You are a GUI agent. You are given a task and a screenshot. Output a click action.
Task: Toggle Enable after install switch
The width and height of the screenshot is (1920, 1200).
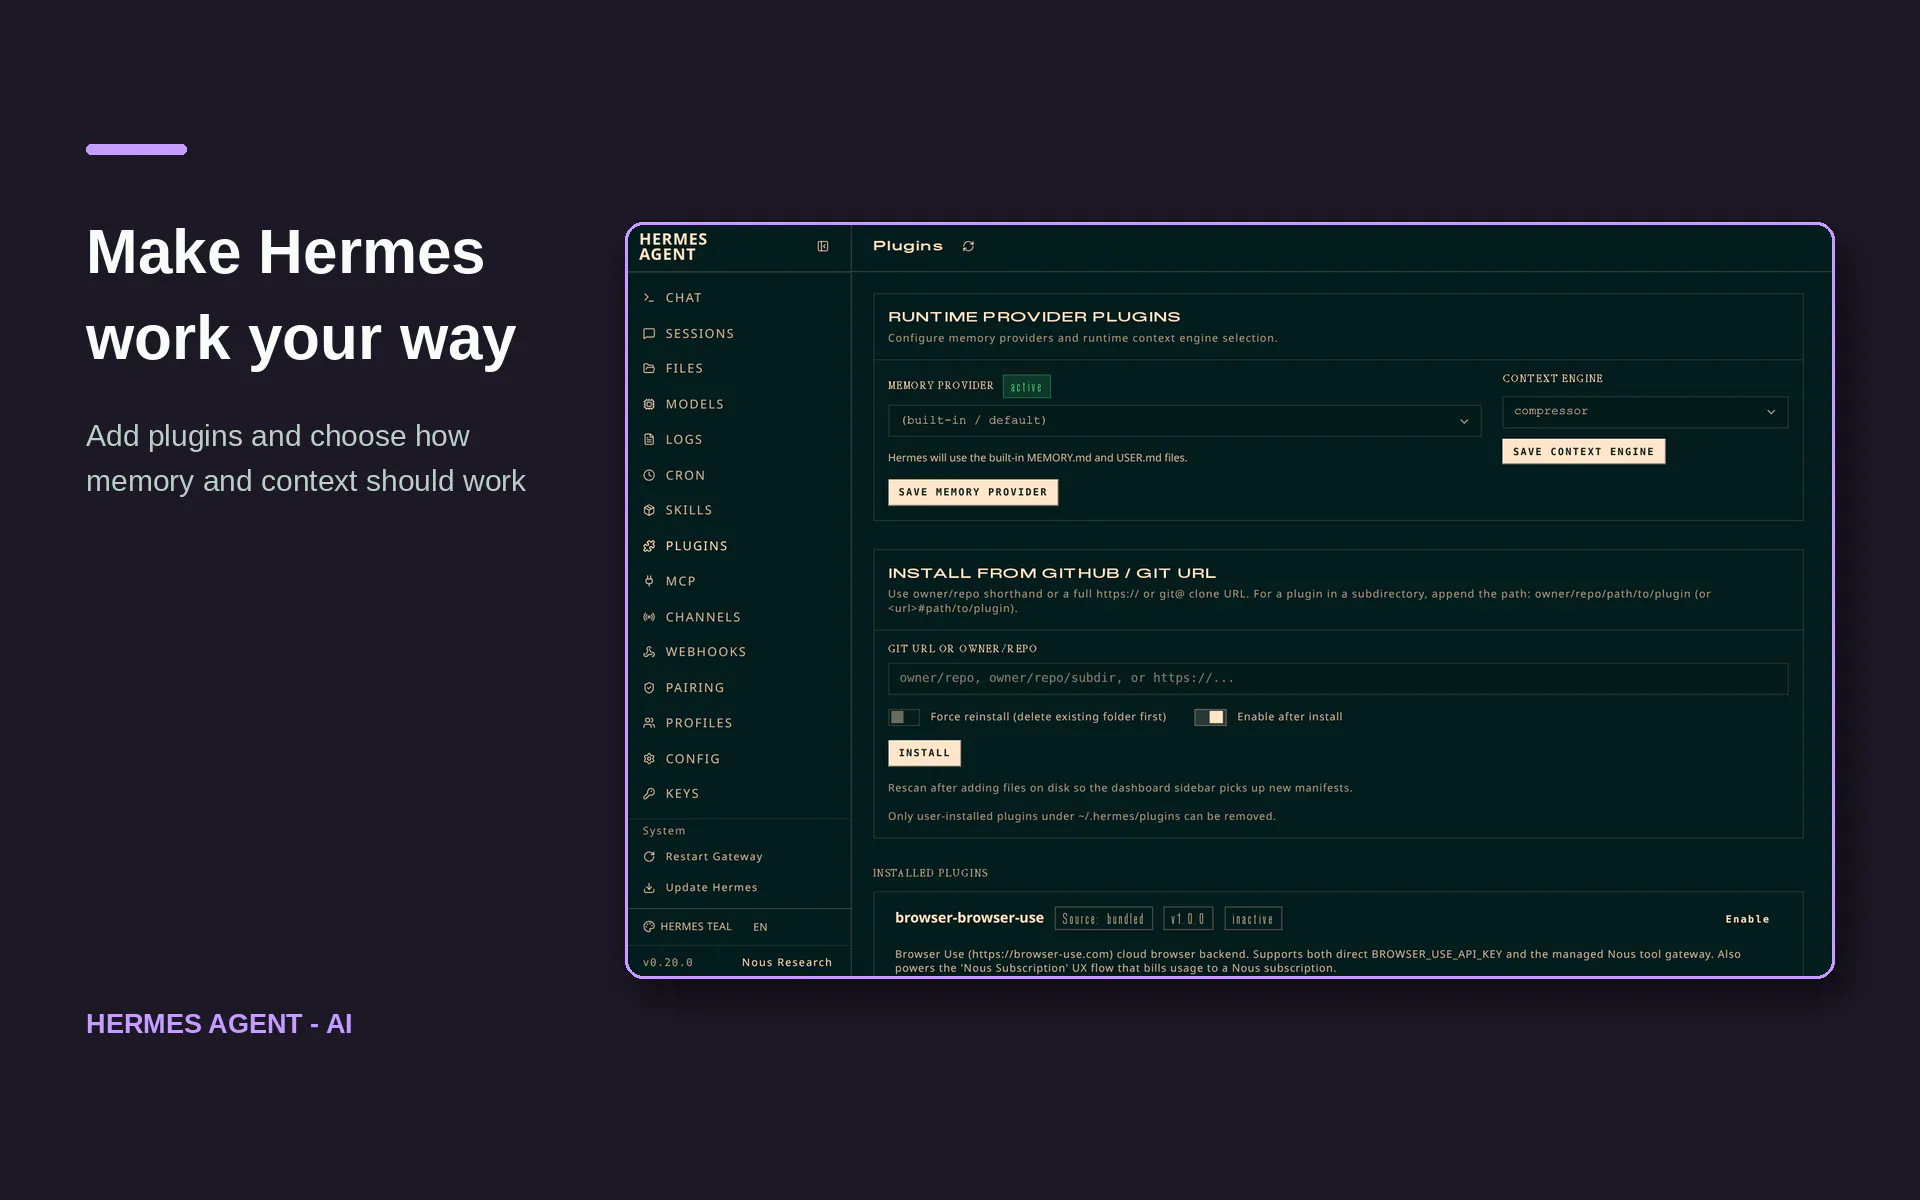click(1210, 717)
